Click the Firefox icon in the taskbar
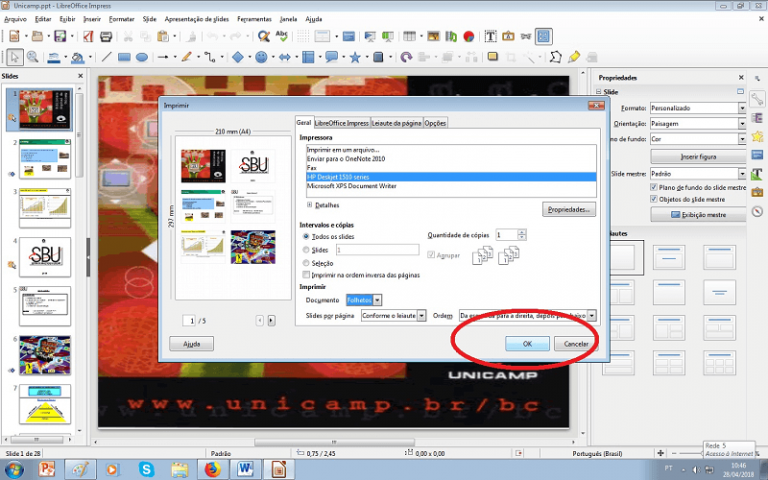The height and width of the screenshot is (480, 768). (x=212, y=468)
